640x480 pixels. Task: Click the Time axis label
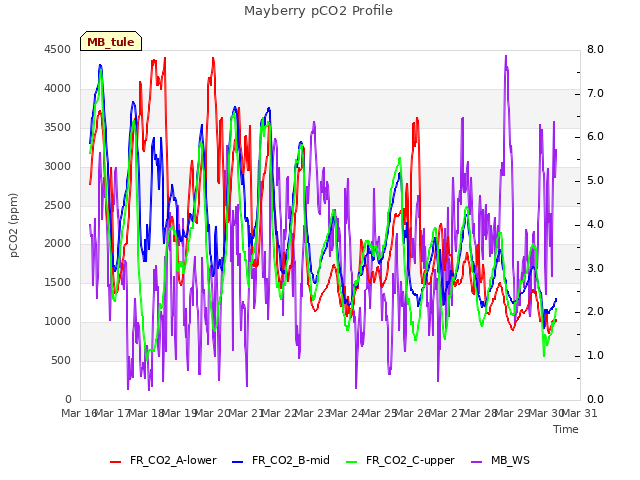(566, 429)
